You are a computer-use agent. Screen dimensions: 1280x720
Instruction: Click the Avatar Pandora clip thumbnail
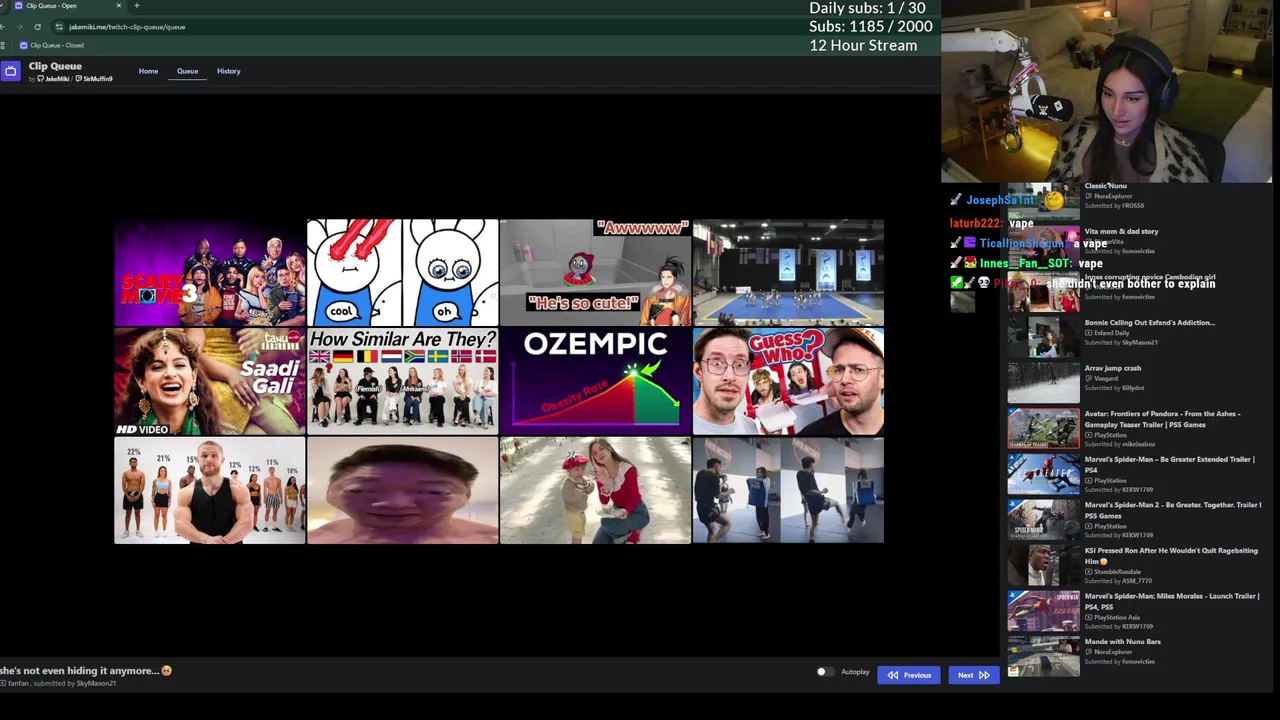1043,428
